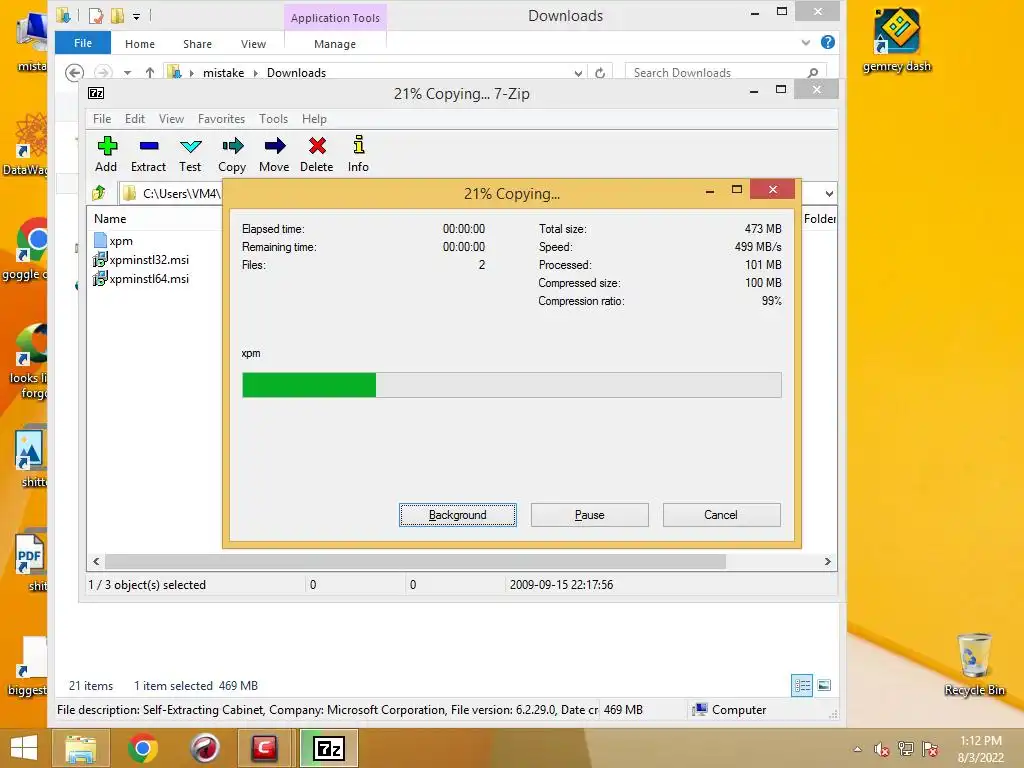Open the 7-Zip Favorites menu
The height and width of the screenshot is (768, 1024).
[x=221, y=119]
